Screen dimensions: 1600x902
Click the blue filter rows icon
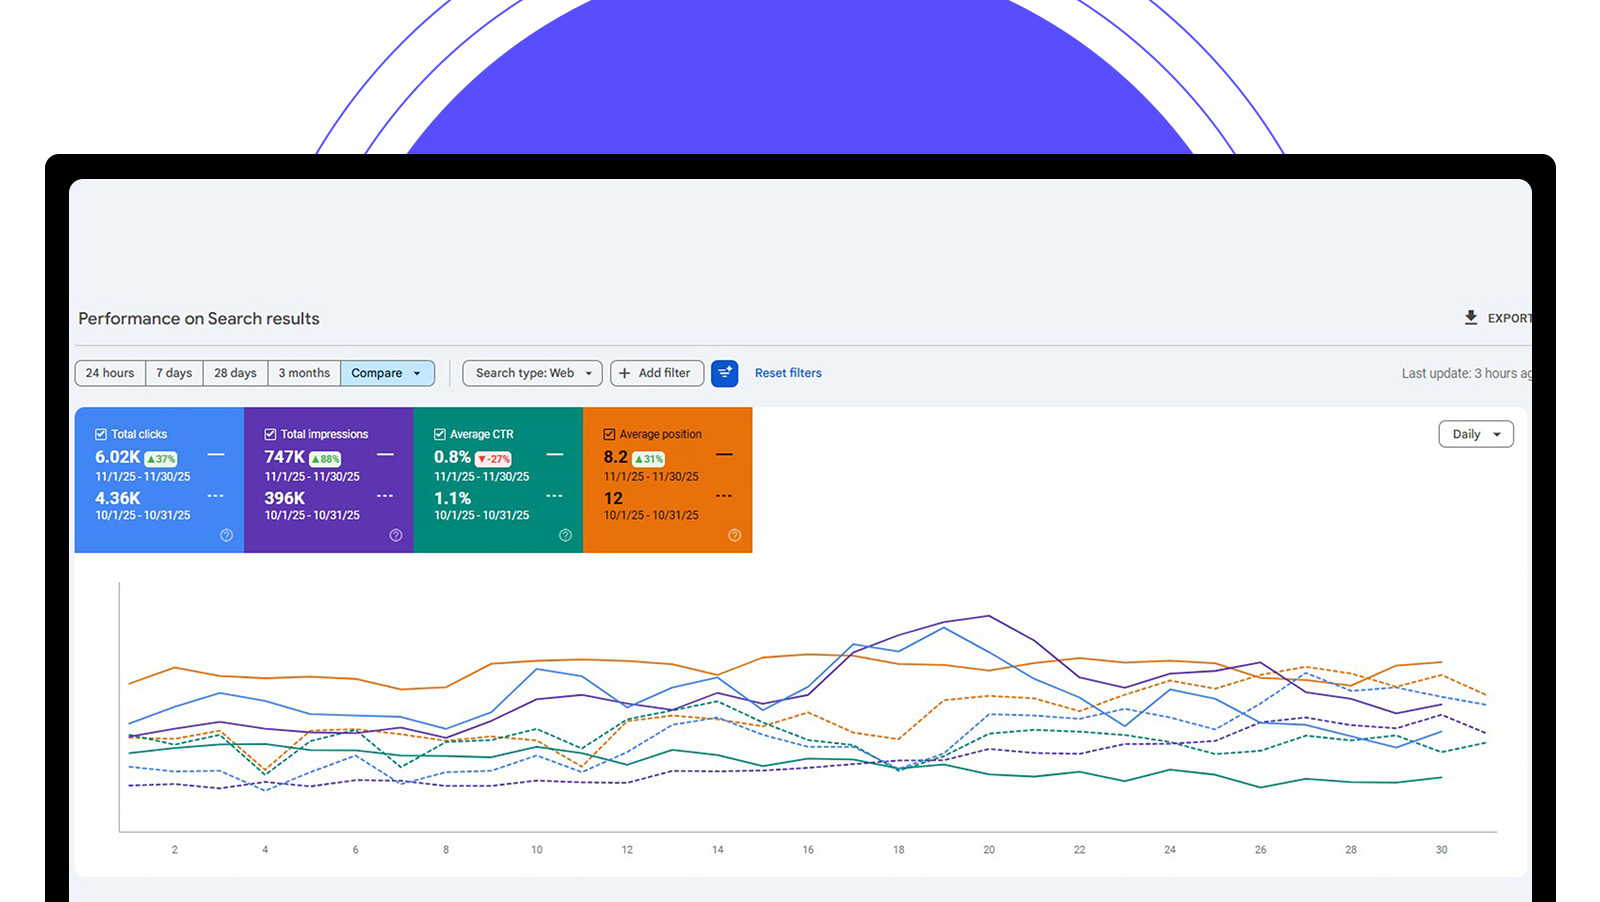click(x=724, y=373)
